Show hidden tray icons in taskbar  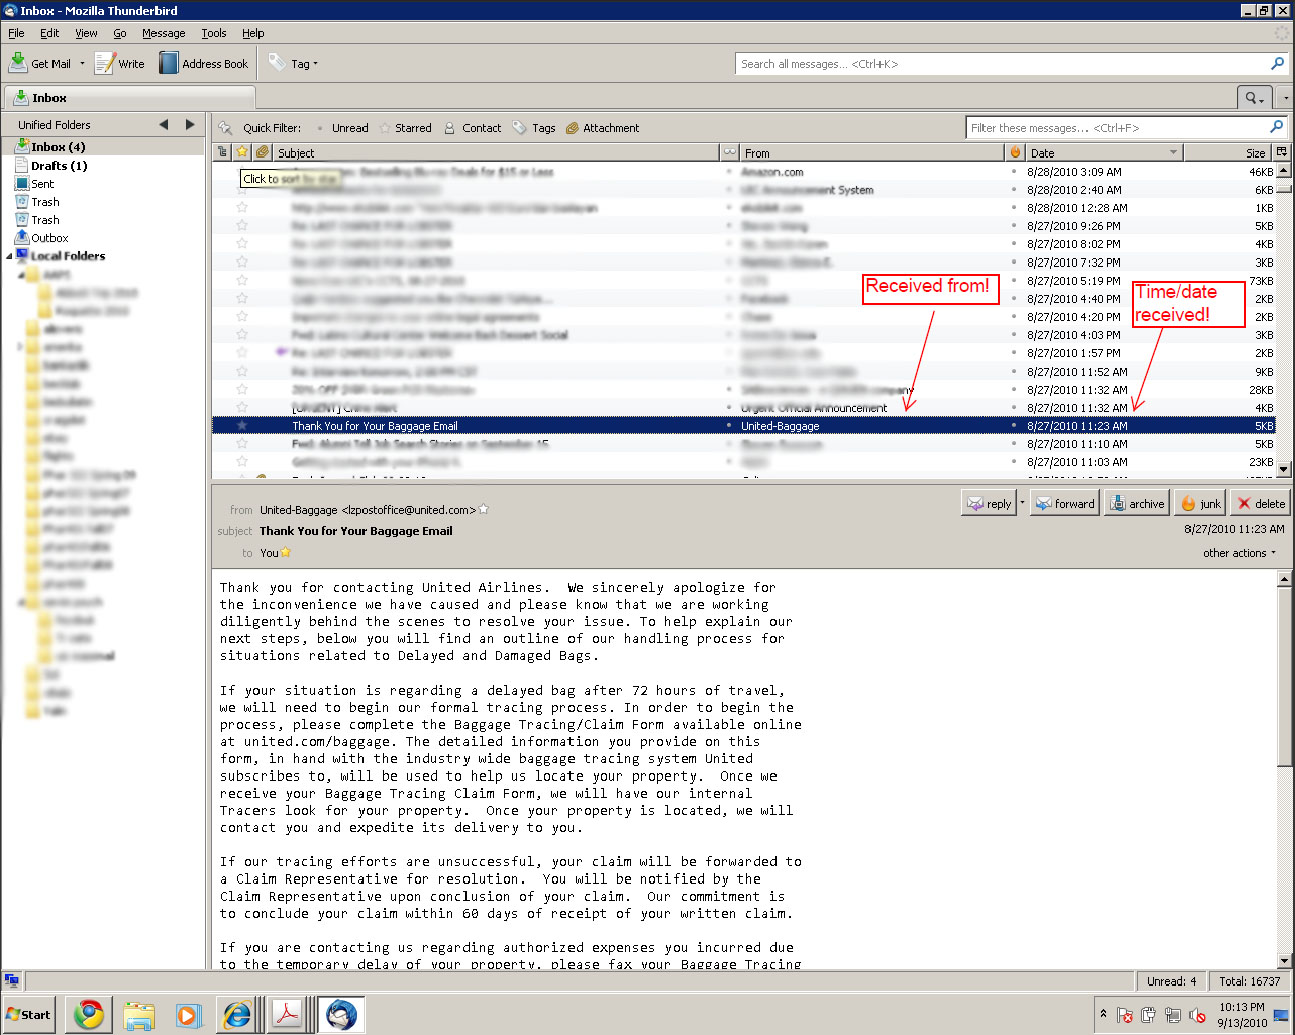(x=1103, y=1013)
